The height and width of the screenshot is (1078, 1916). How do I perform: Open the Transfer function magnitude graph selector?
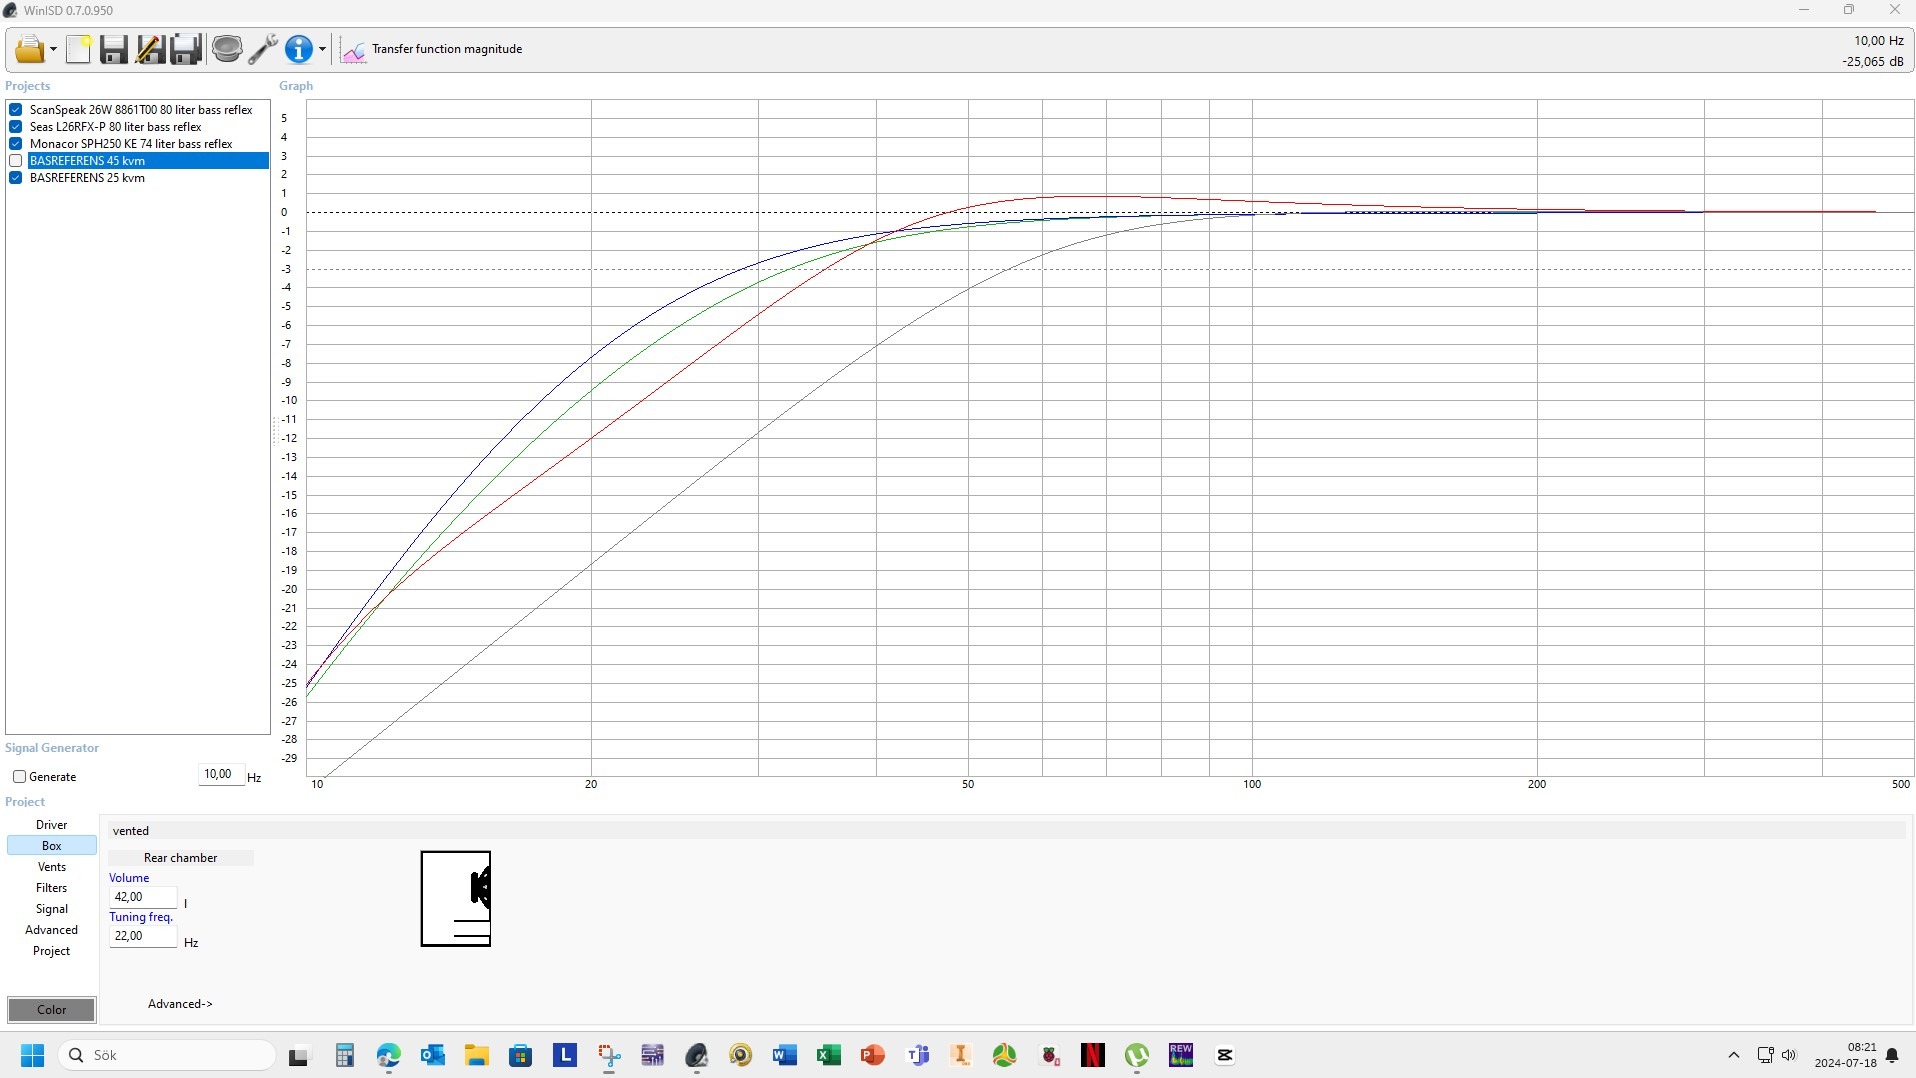tap(446, 49)
